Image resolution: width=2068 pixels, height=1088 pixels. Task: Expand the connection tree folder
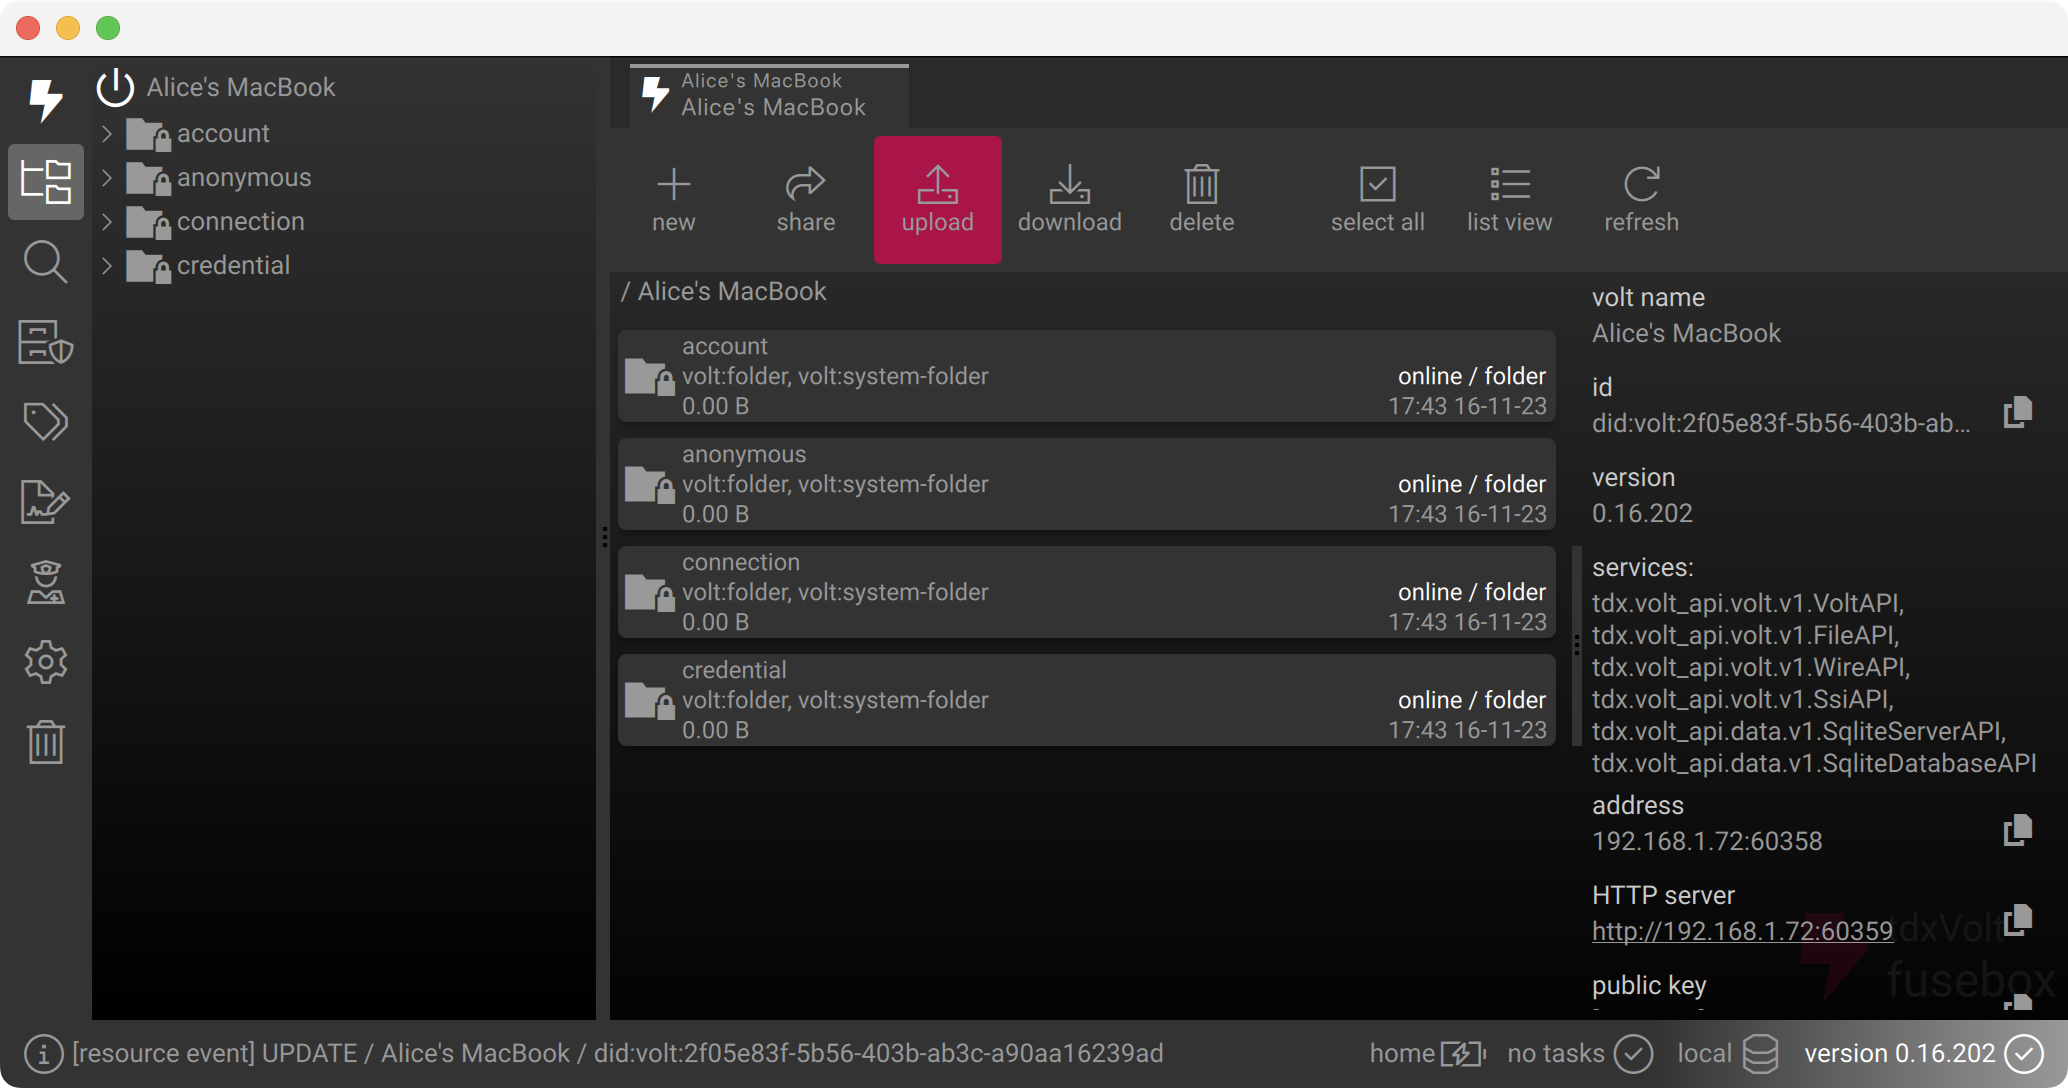pyautogui.click(x=107, y=221)
